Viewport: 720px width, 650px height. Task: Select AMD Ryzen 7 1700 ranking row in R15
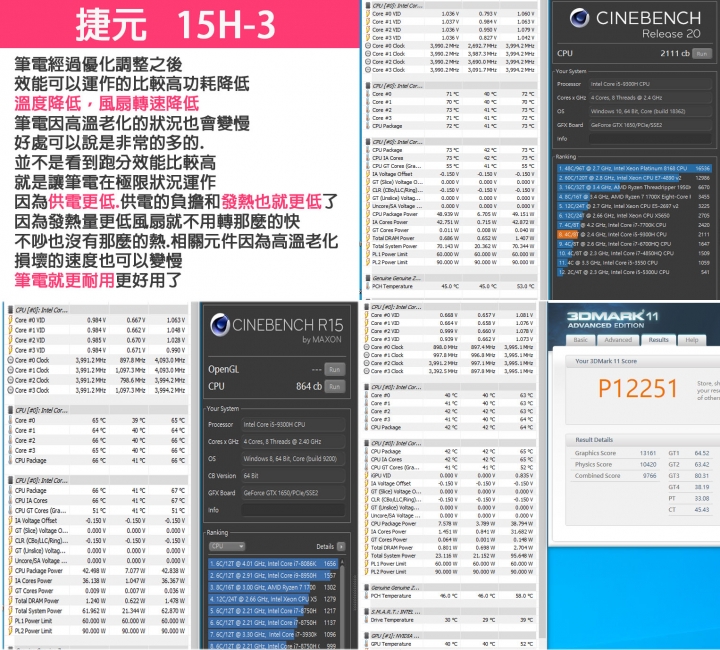pos(273,587)
